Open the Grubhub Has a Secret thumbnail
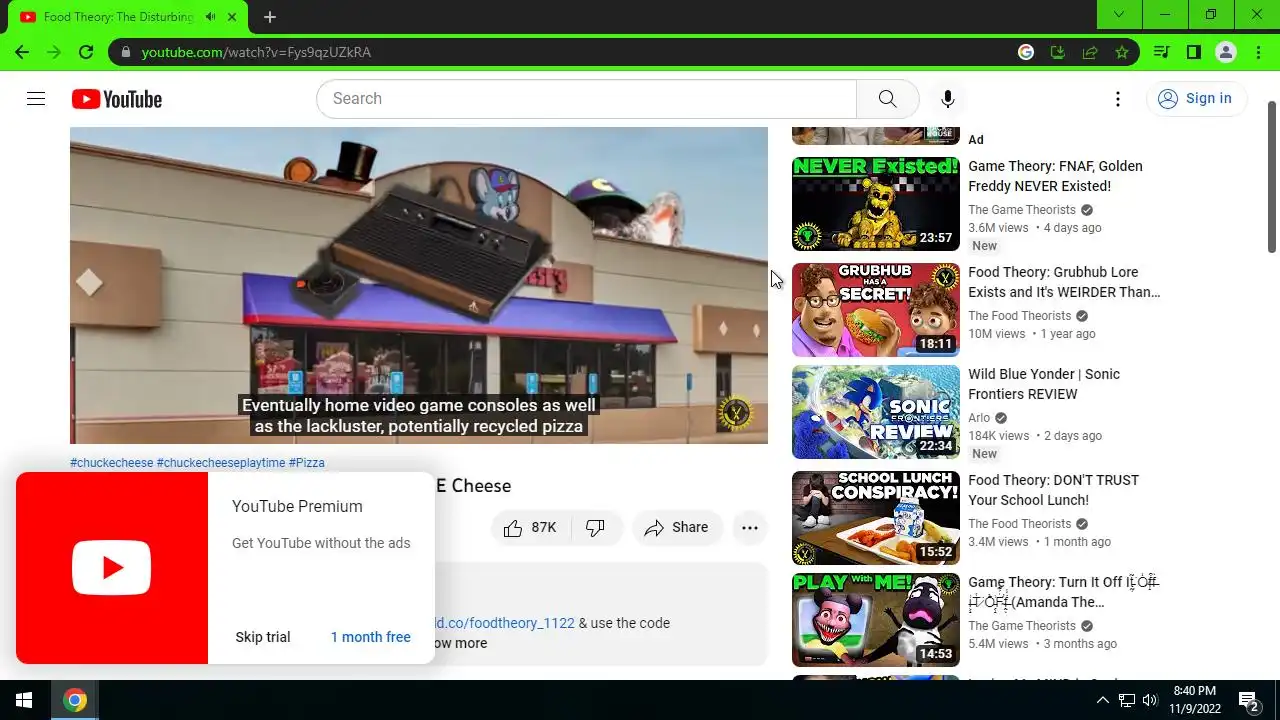 (x=876, y=310)
